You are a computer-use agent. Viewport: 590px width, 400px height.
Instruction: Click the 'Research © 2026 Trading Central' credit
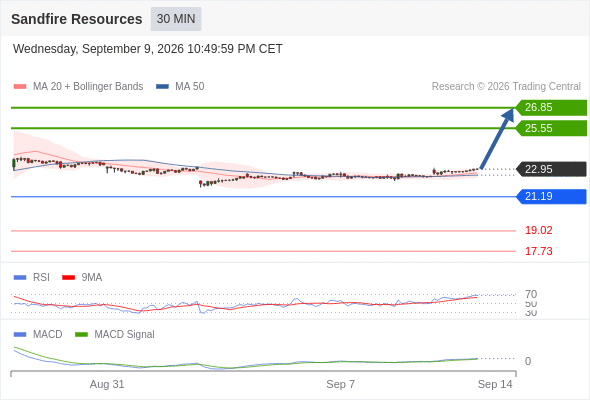(x=506, y=87)
